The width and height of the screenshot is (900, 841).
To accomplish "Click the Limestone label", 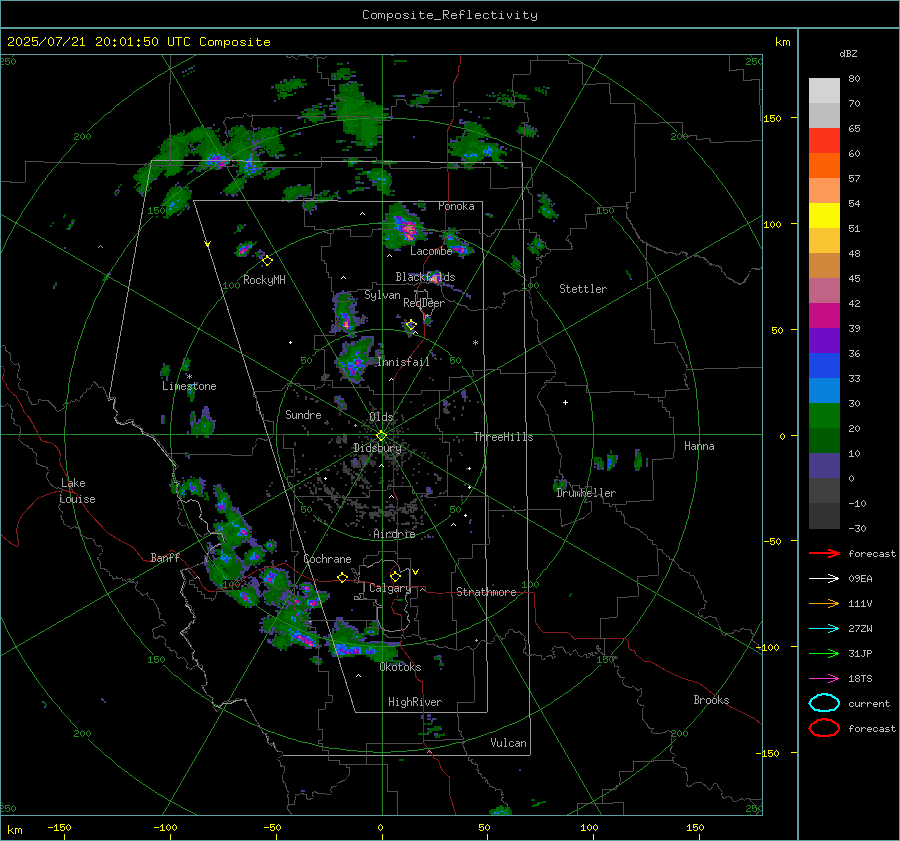I will pyautogui.click(x=189, y=386).
